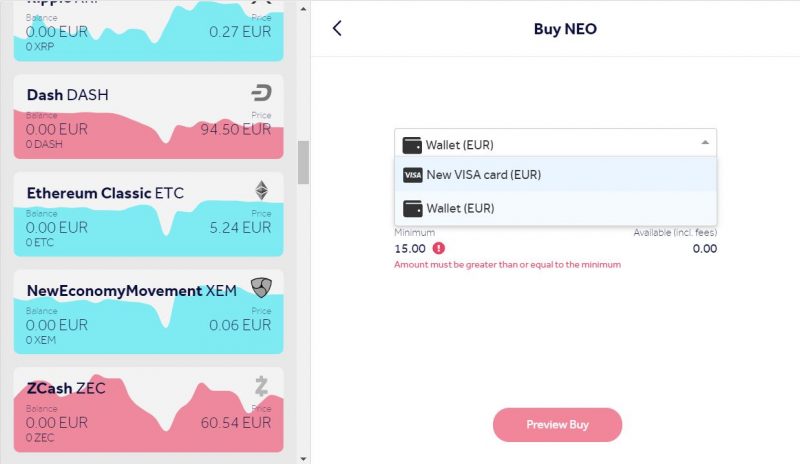
Task: Go back using the left arrow
Action: (x=337, y=28)
